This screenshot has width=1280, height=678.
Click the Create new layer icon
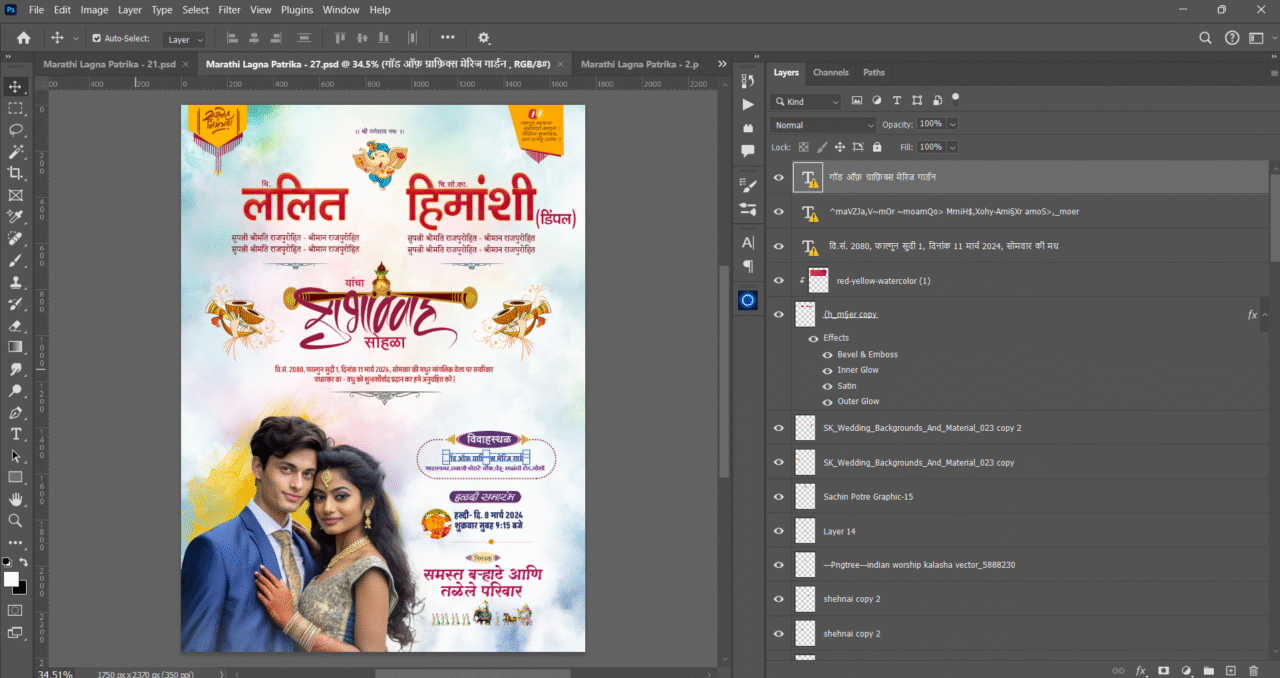point(1230,670)
